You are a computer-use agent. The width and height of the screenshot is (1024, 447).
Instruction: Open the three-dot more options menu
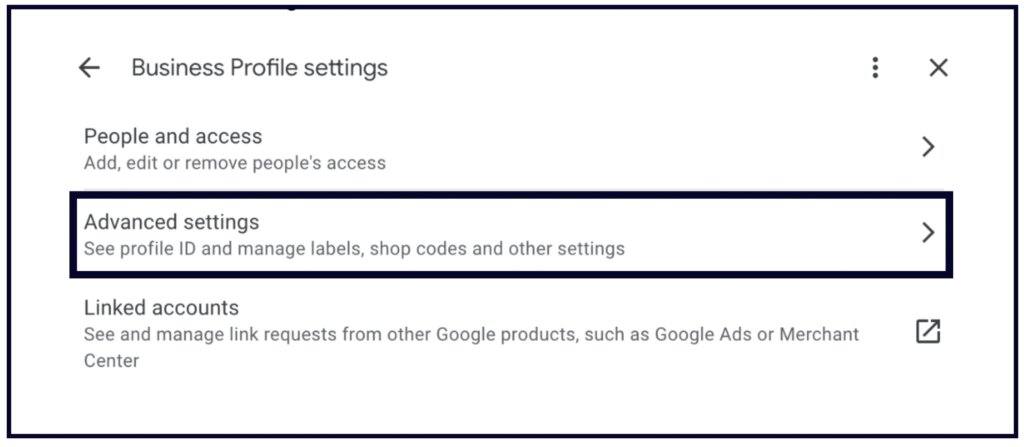[x=875, y=68]
